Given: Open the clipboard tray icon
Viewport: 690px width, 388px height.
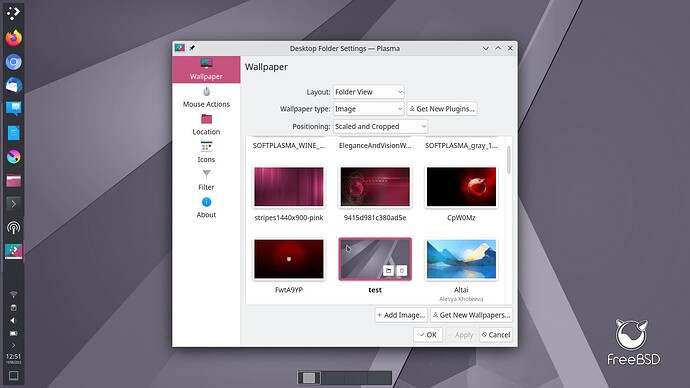Looking at the screenshot, I should (14, 307).
